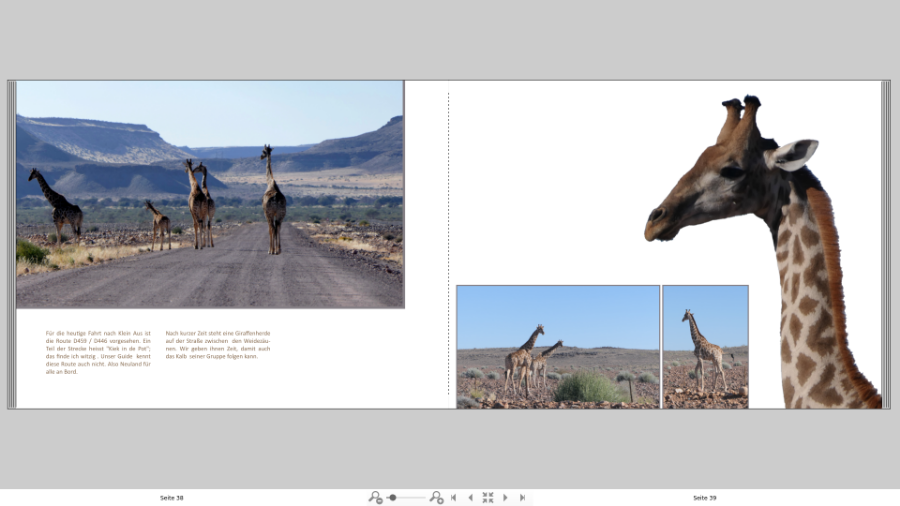Select the small single giraffe photo
Image resolution: width=900 pixels, height=506 pixels.
[x=705, y=346]
